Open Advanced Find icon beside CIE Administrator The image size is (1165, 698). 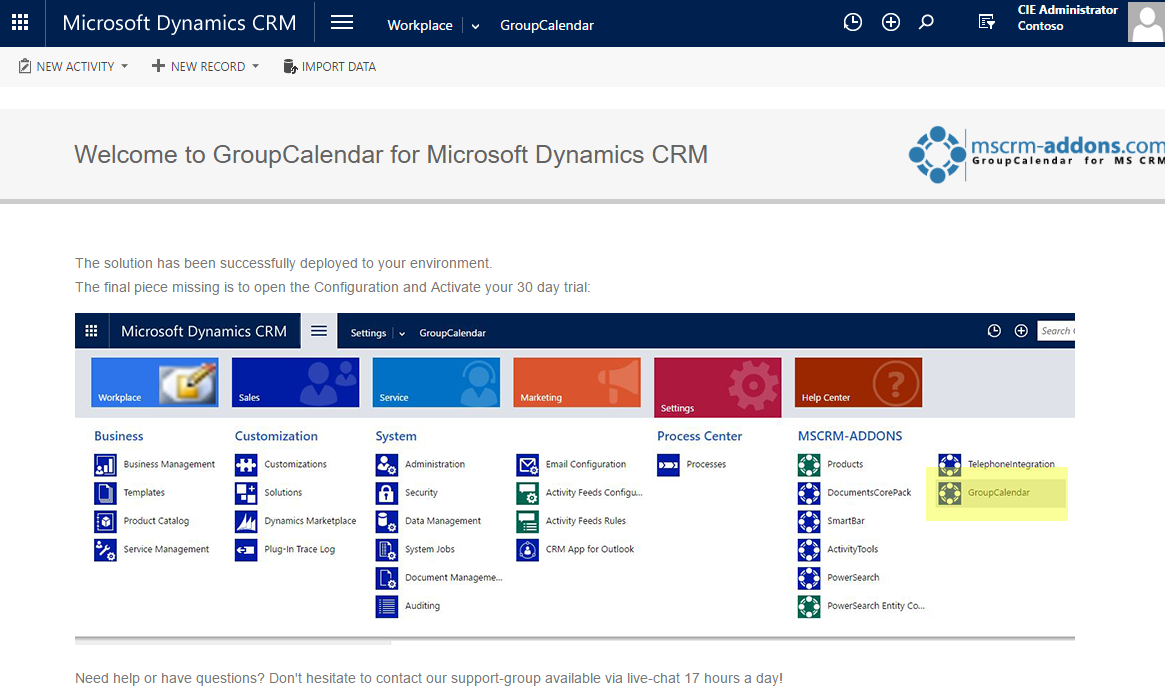click(x=986, y=22)
